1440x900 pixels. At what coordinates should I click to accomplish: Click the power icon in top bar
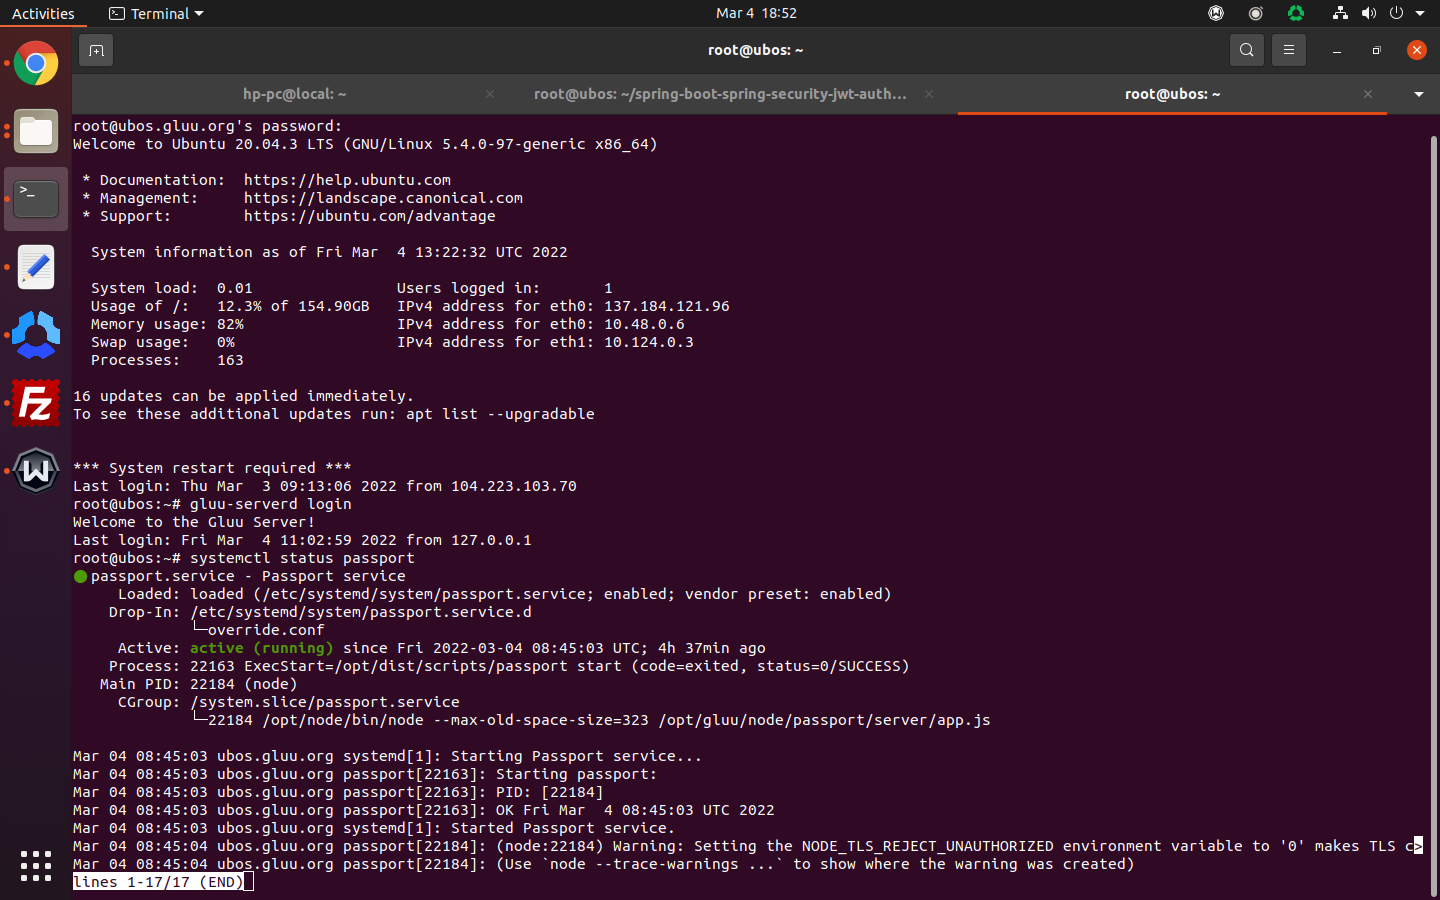[1397, 13]
